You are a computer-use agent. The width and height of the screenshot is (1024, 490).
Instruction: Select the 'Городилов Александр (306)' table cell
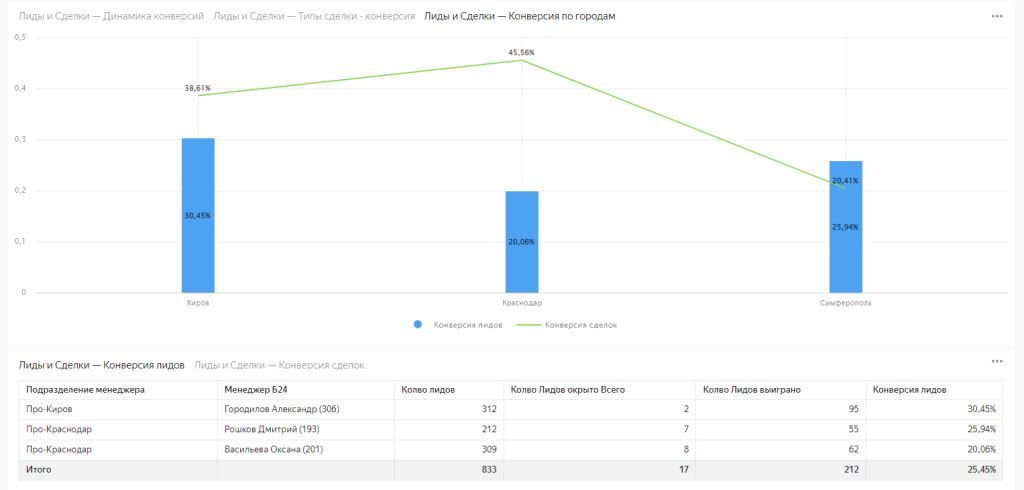pos(282,409)
